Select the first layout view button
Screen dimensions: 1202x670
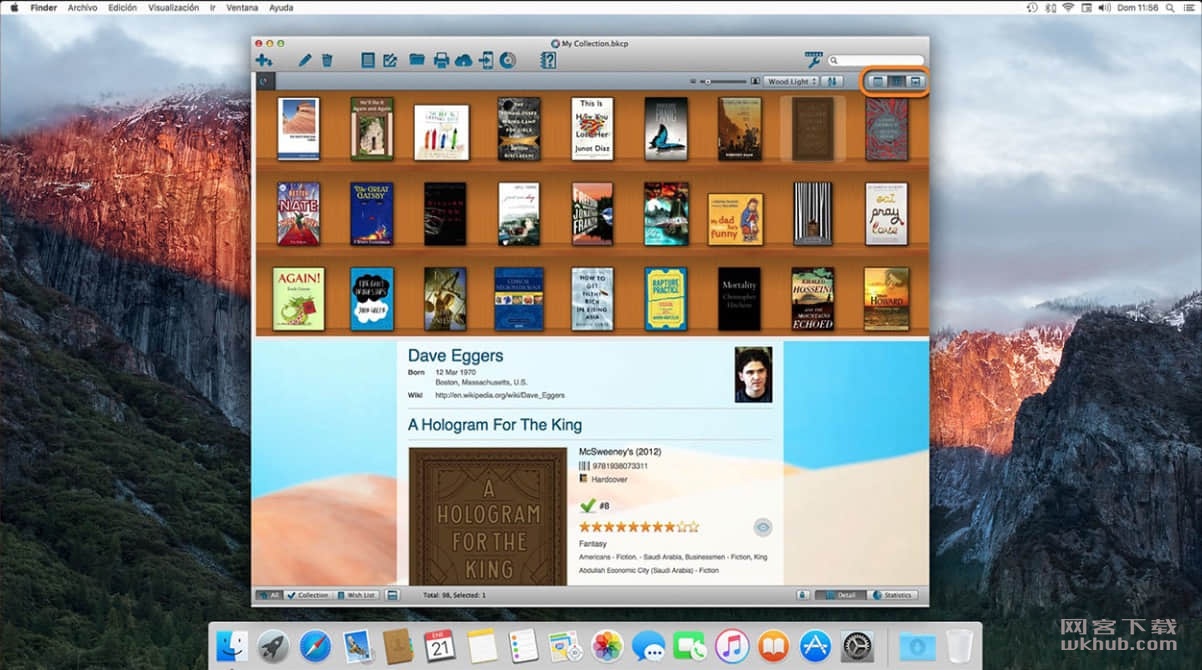coord(877,81)
